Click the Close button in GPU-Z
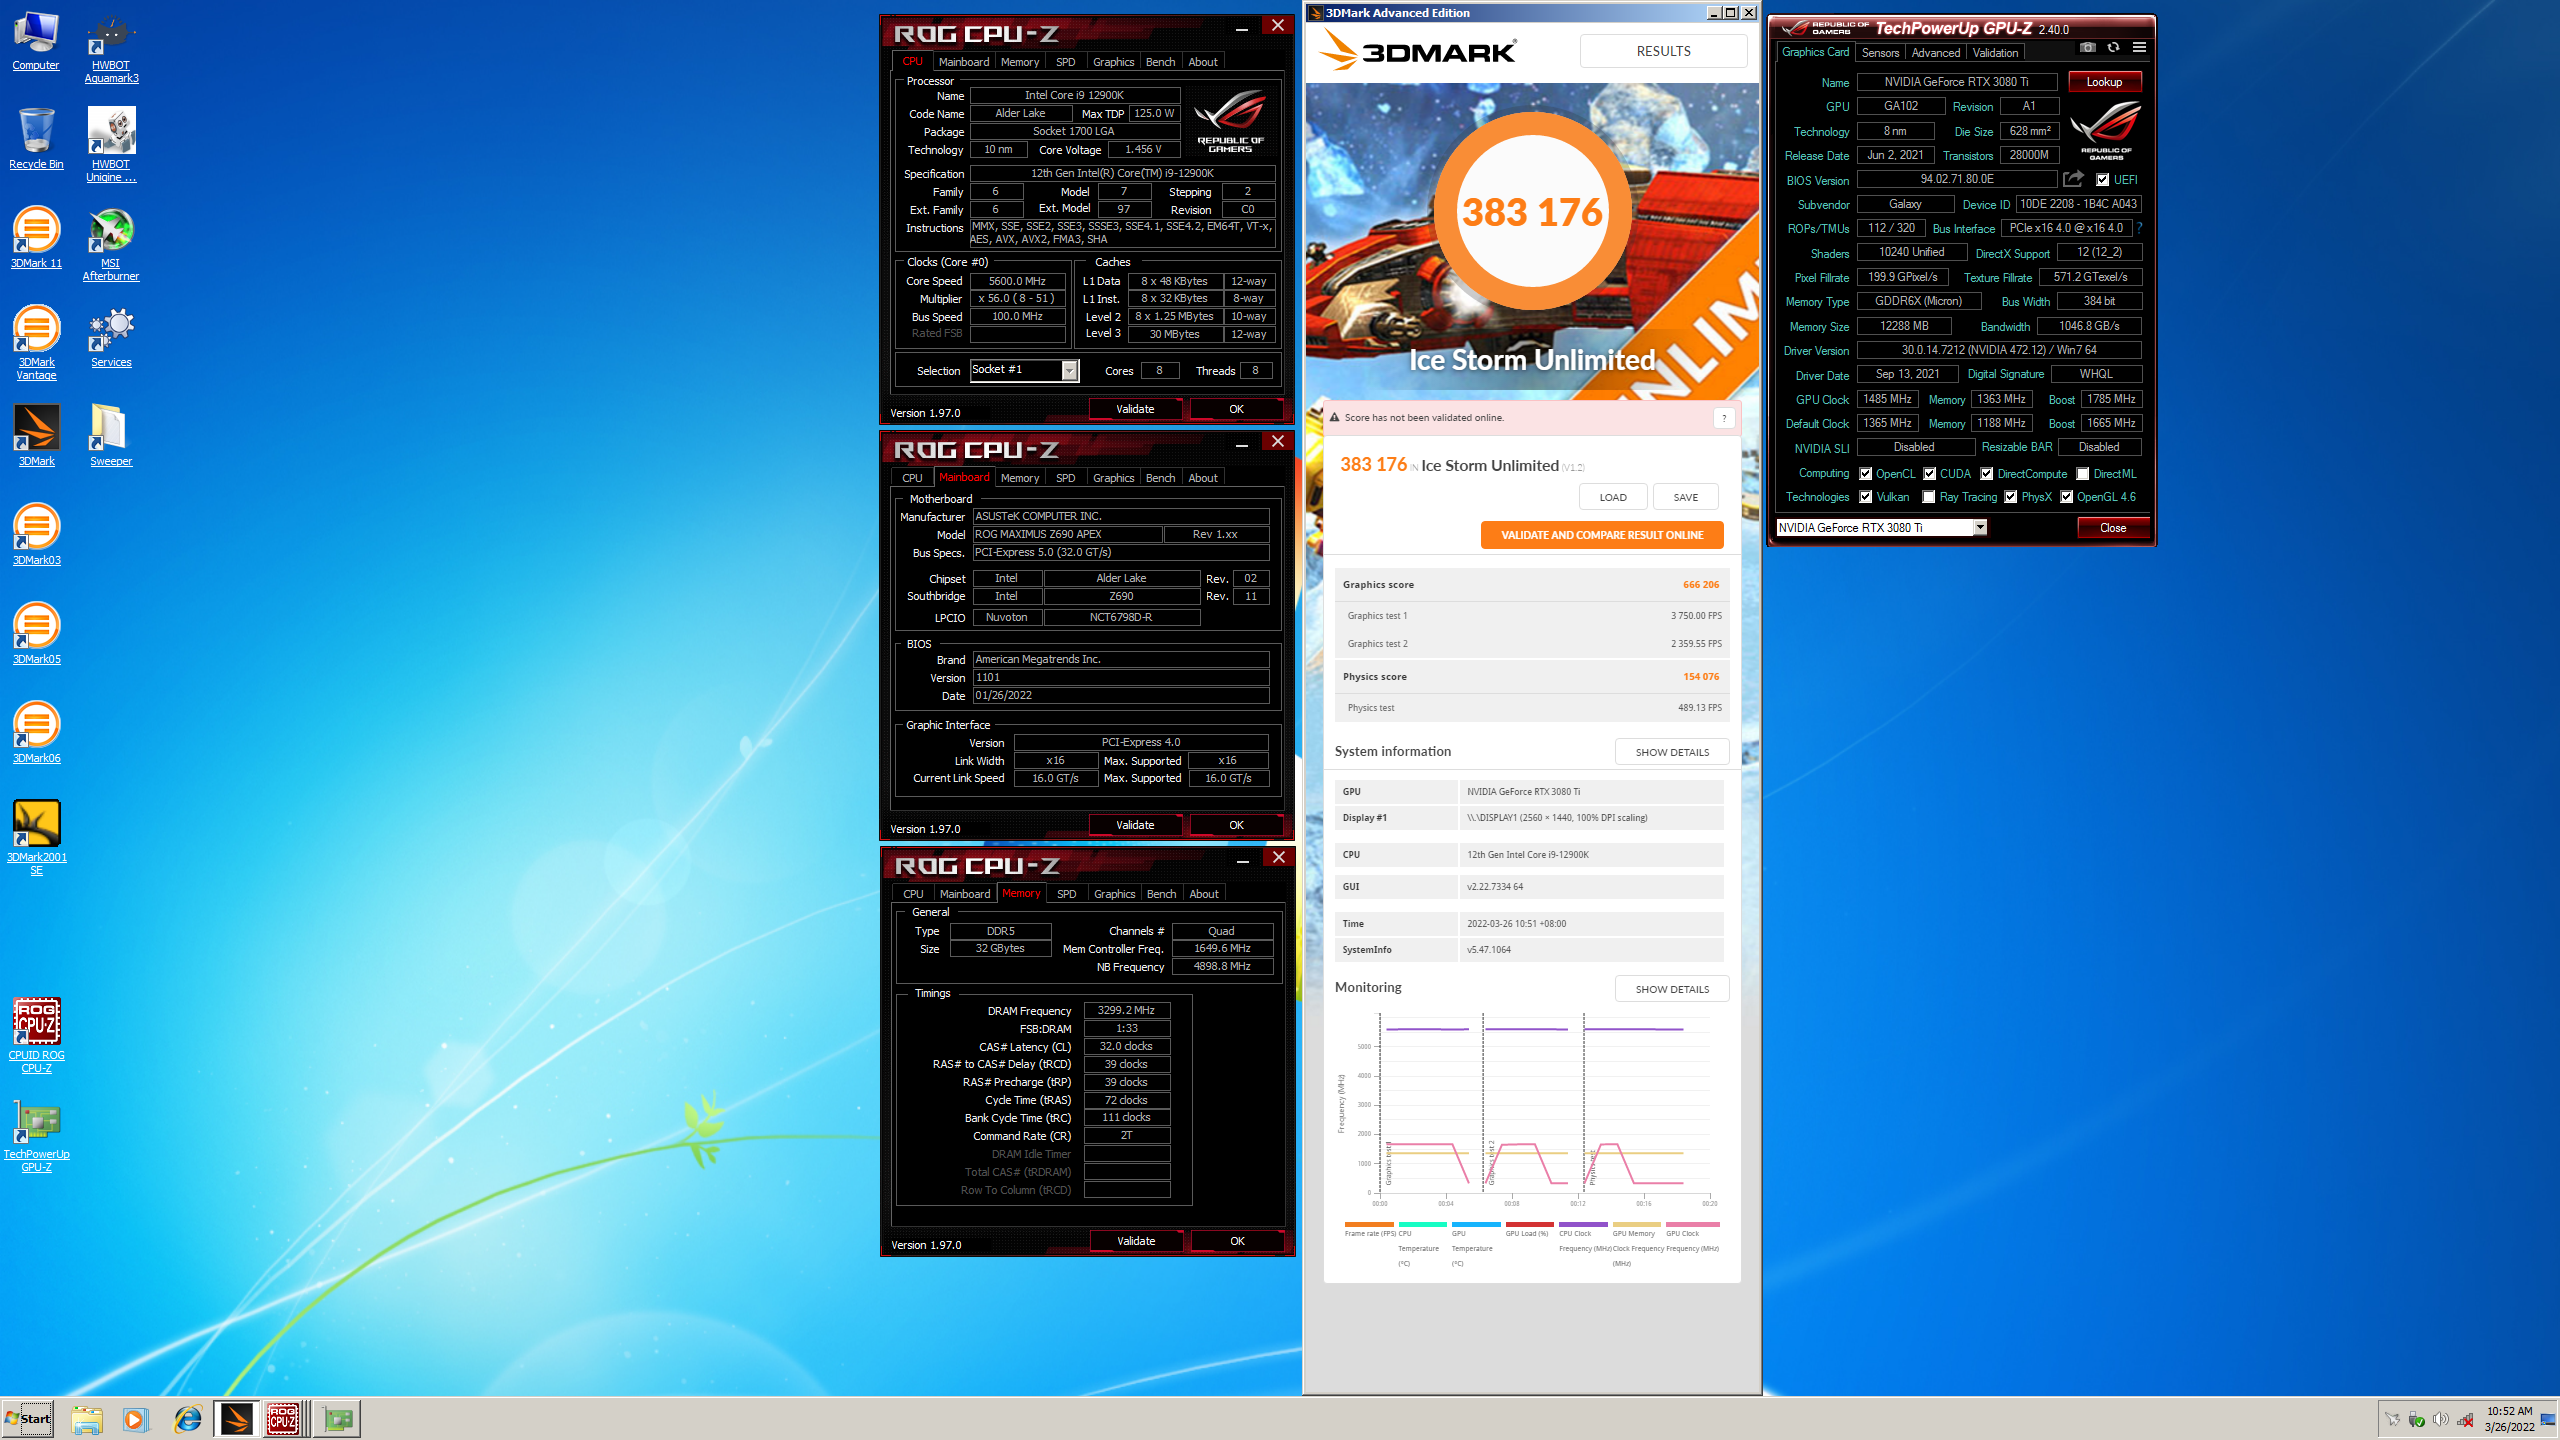This screenshot has width=2560, height=1440. (2113, 528)
